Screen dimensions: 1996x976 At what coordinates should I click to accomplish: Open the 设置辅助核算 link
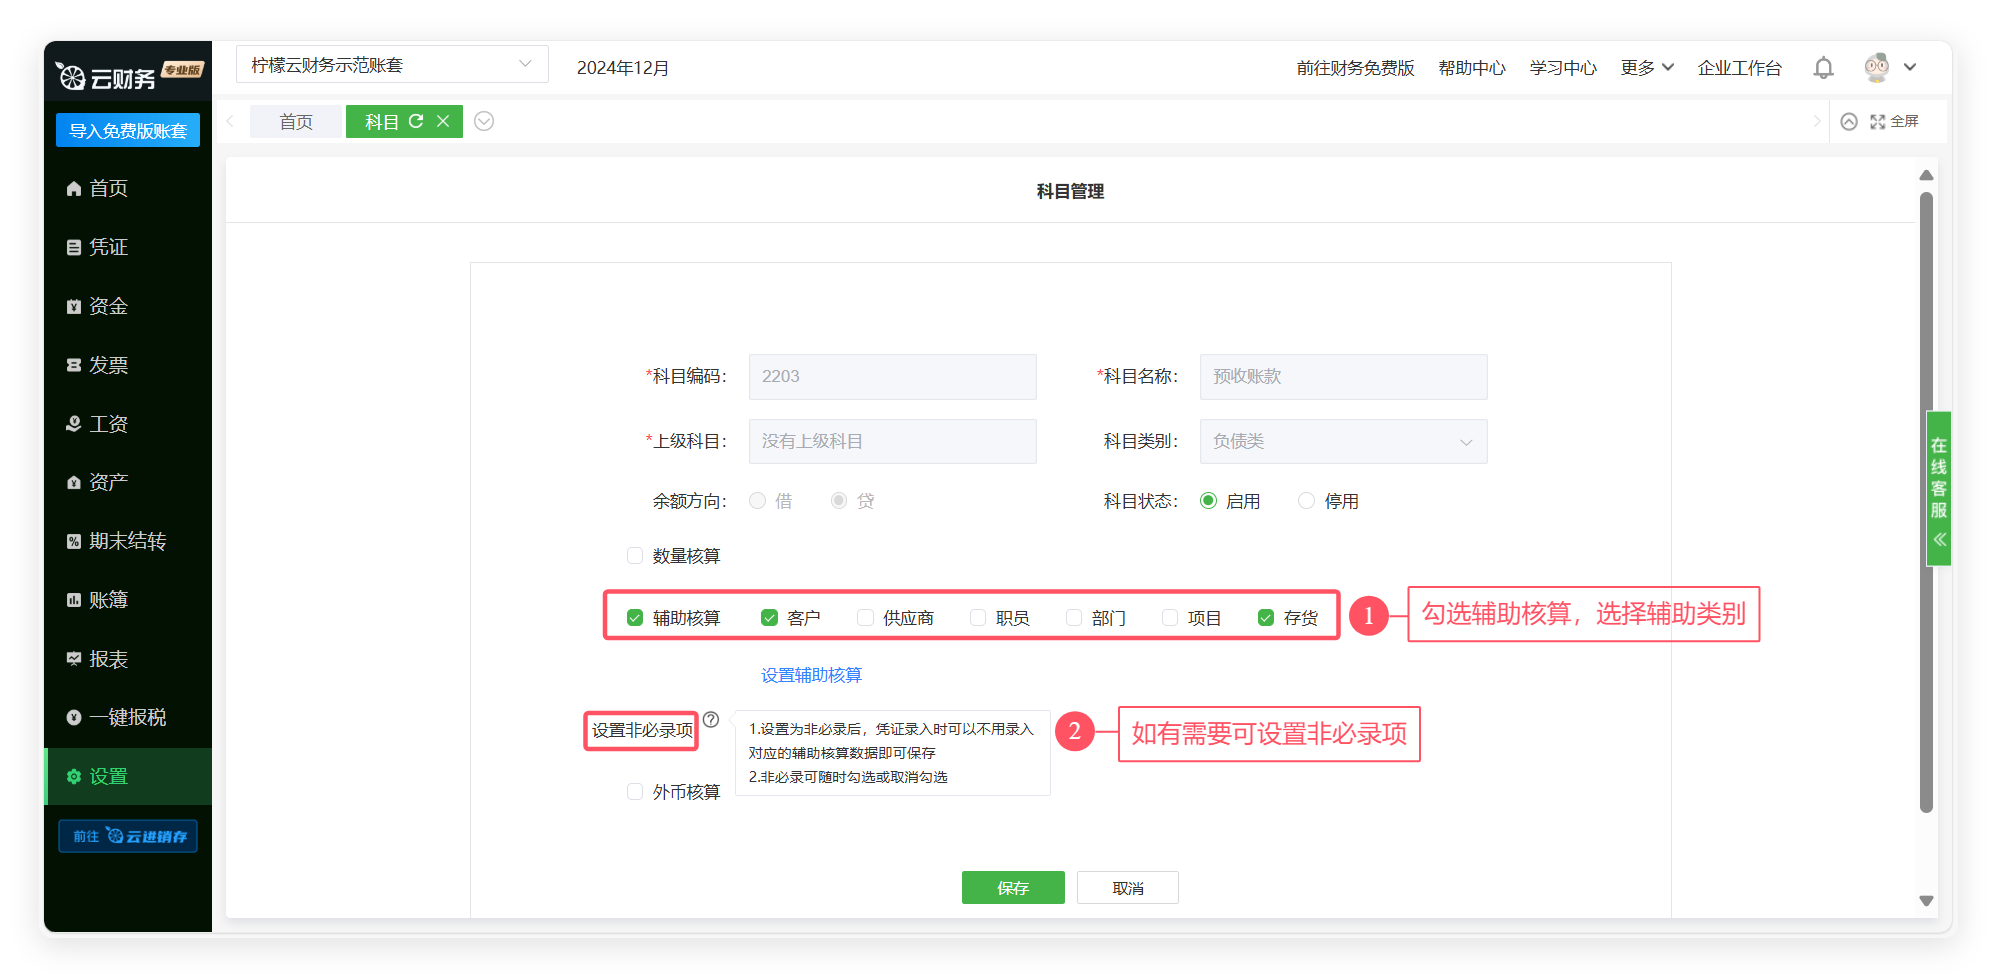pos(811,675)
